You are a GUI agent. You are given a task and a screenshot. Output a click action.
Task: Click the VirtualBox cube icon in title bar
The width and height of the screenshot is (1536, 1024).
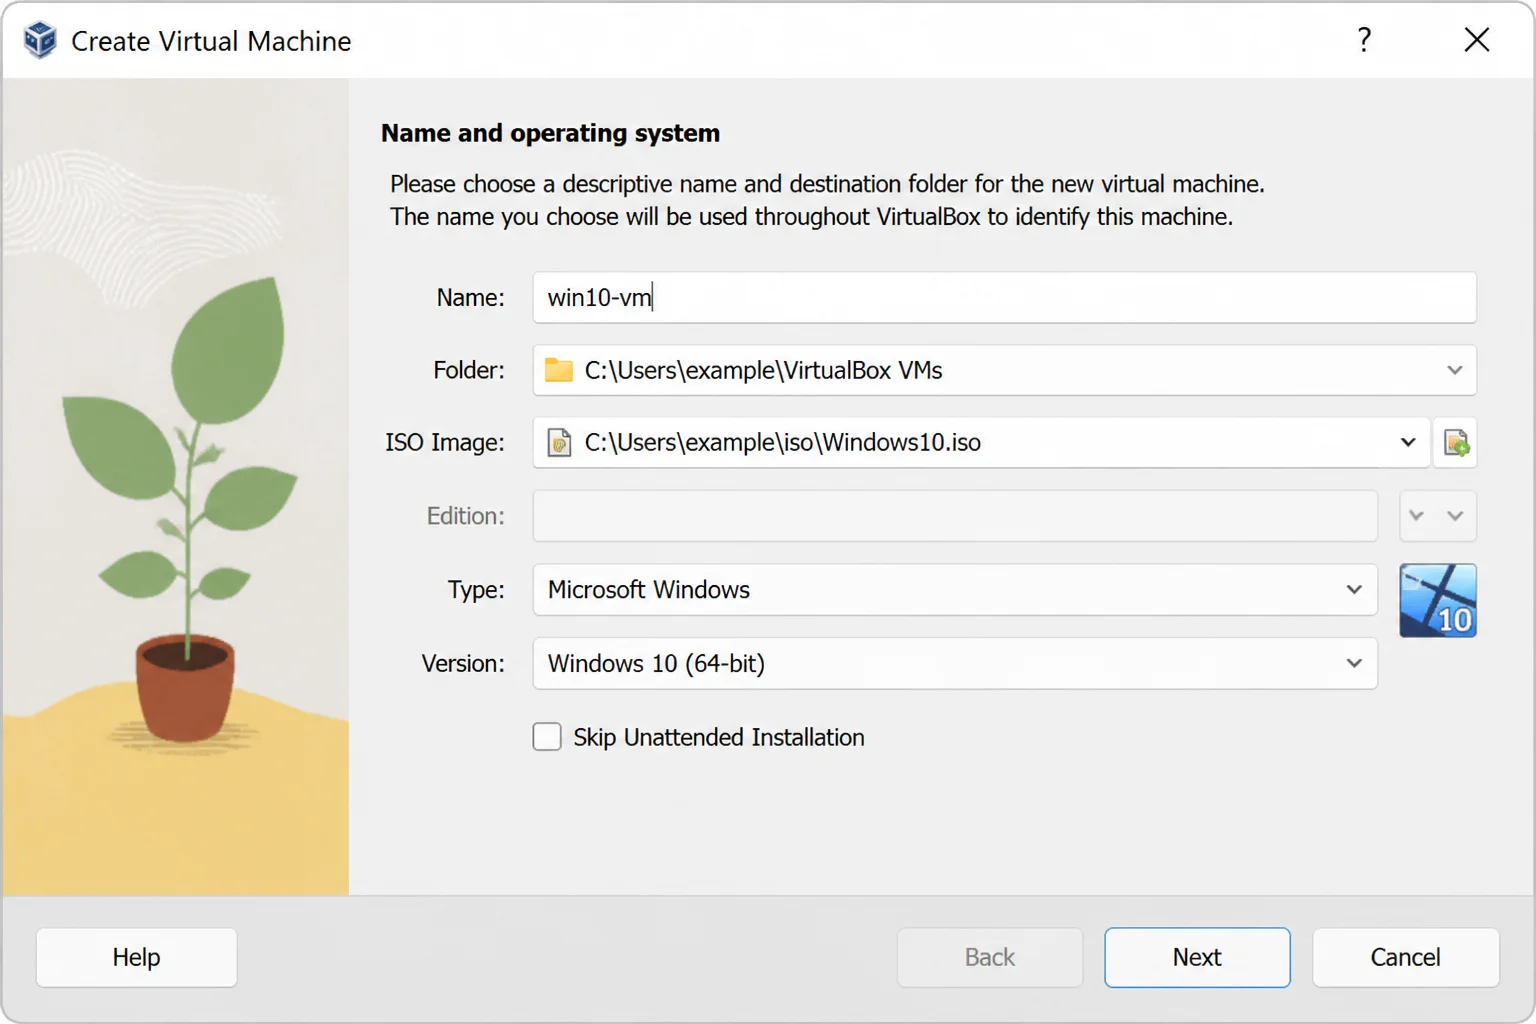pyautogui.click(x=40, y=40)
